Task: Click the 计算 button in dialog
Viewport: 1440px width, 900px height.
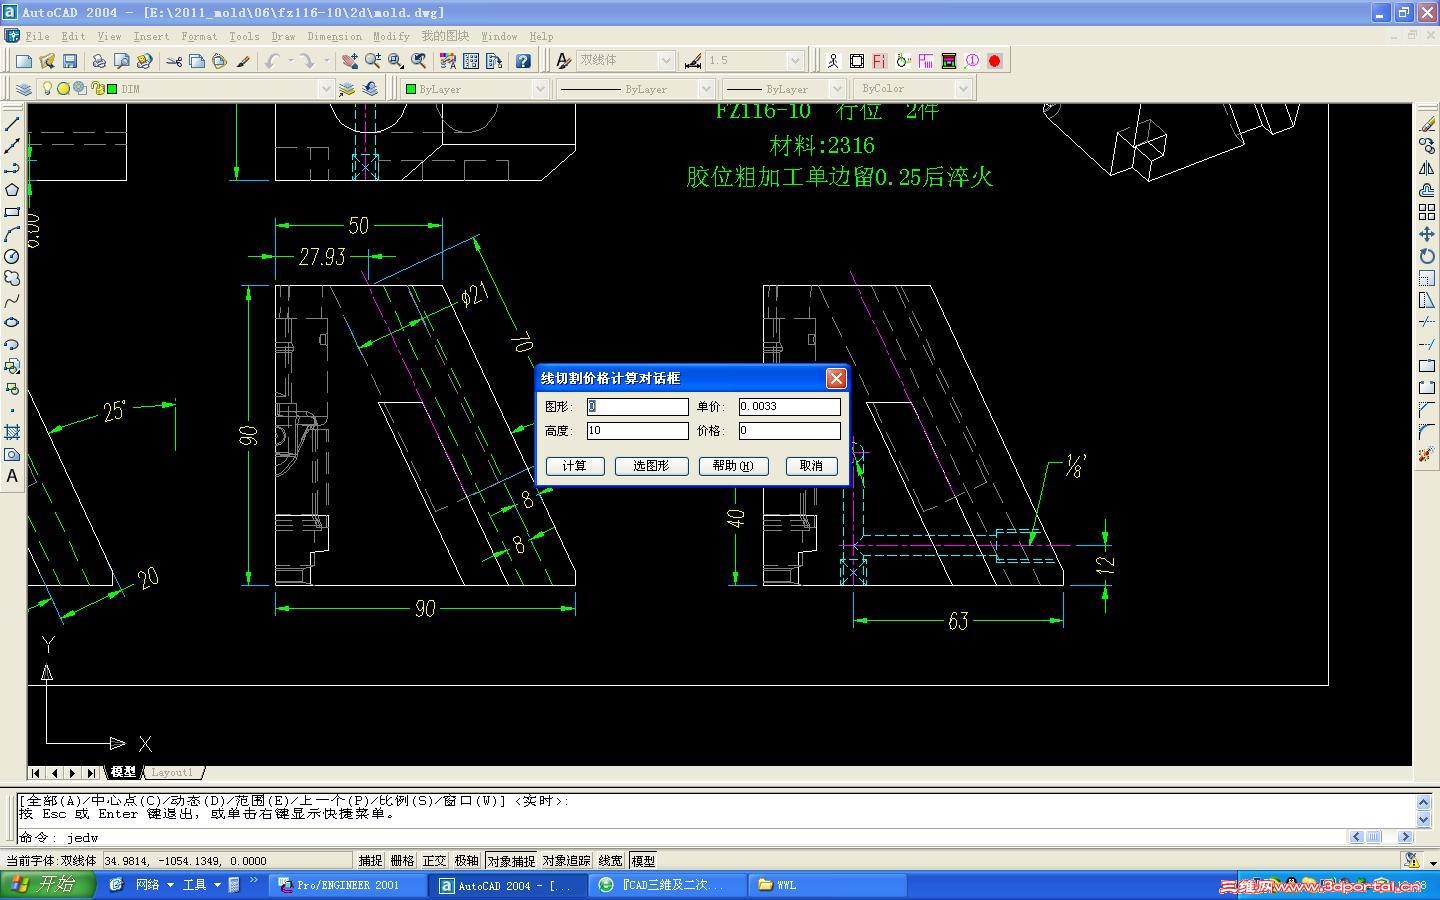Action: tap(575, 466)
